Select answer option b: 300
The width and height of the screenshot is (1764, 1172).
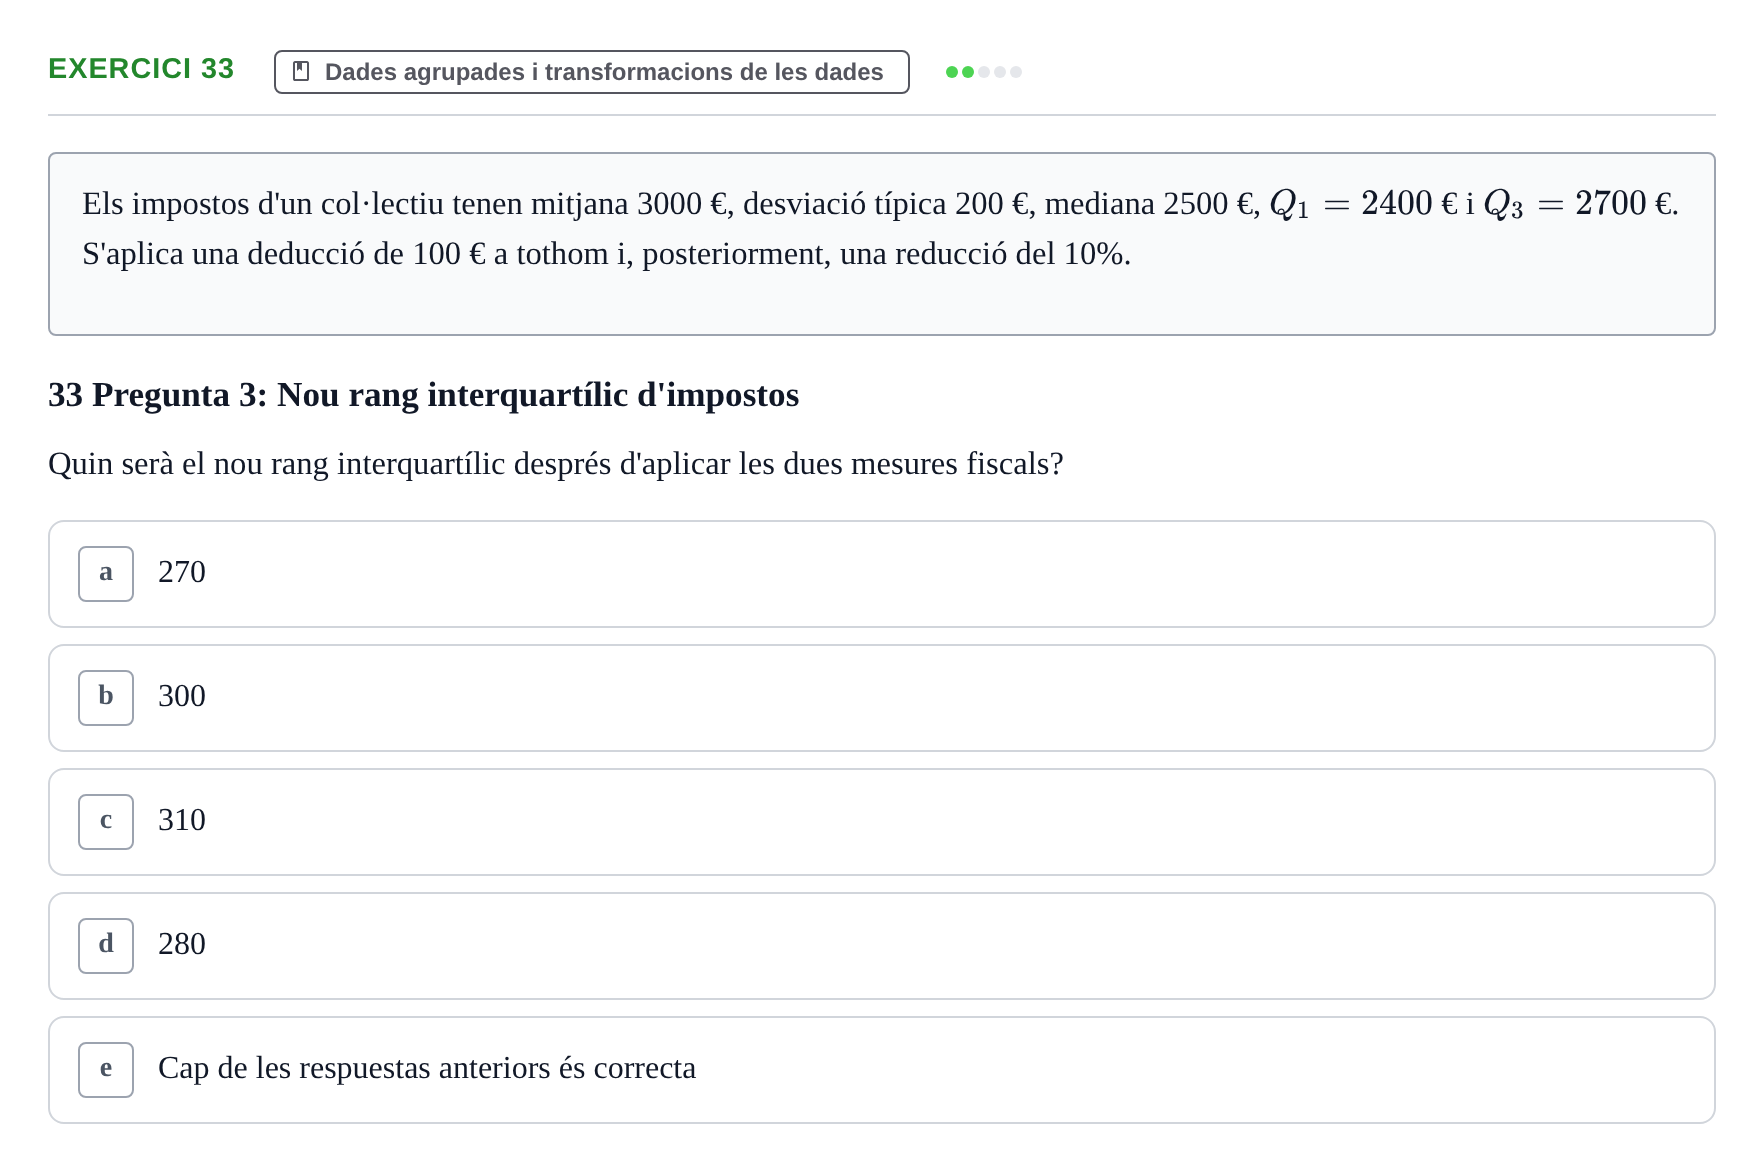(882, 698)
